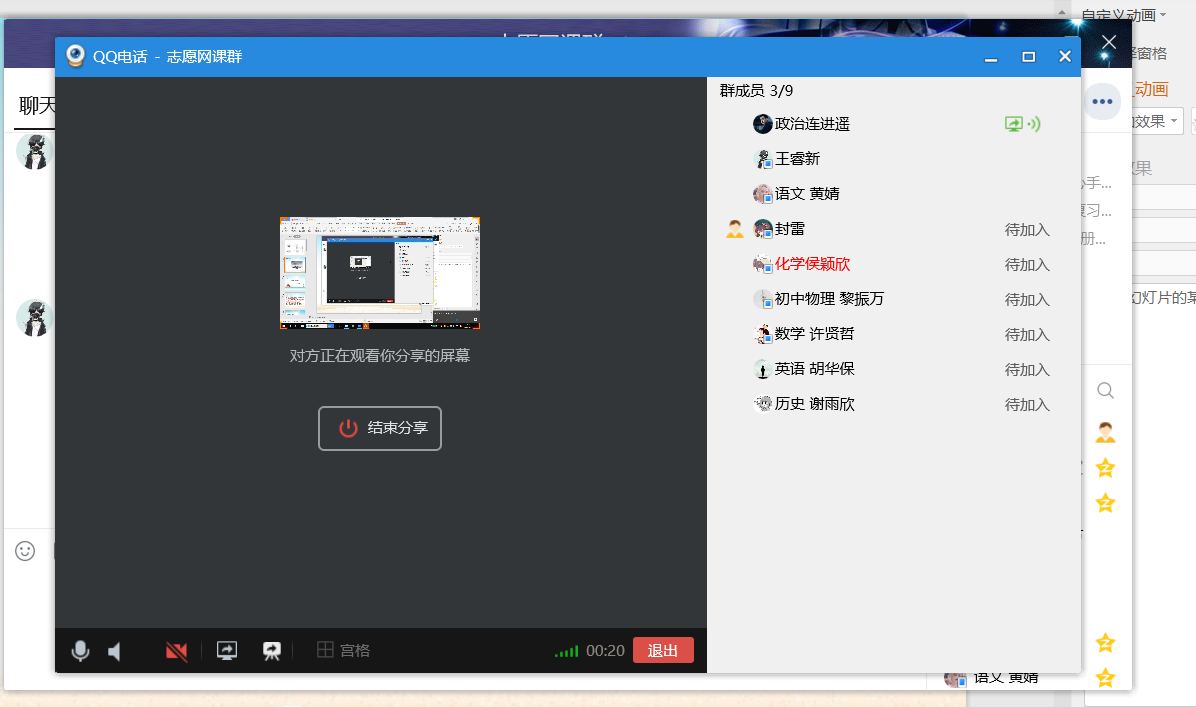Toggle the speaker volume icon

tap(115, 651)
